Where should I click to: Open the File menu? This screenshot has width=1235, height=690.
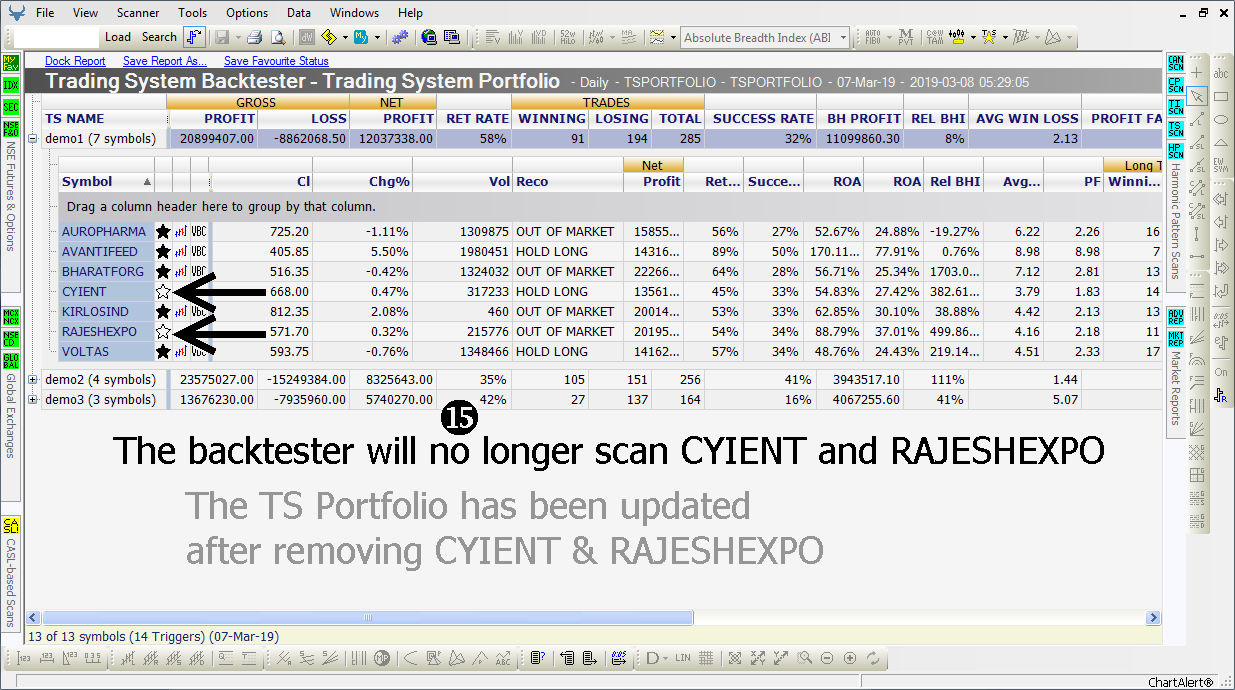(45, 13)
